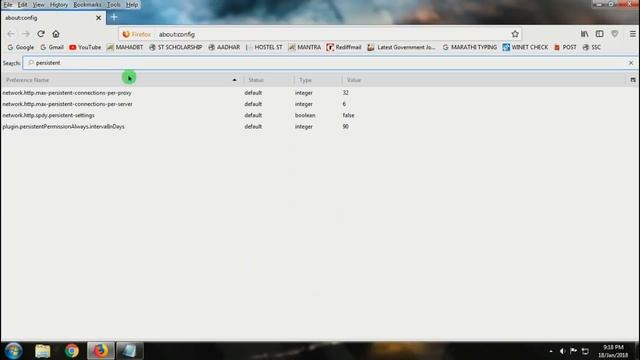Toggle the sidebar view icon
Image resolution: width=640 pixels, height=360 pixels.
[x=599, y=34]
